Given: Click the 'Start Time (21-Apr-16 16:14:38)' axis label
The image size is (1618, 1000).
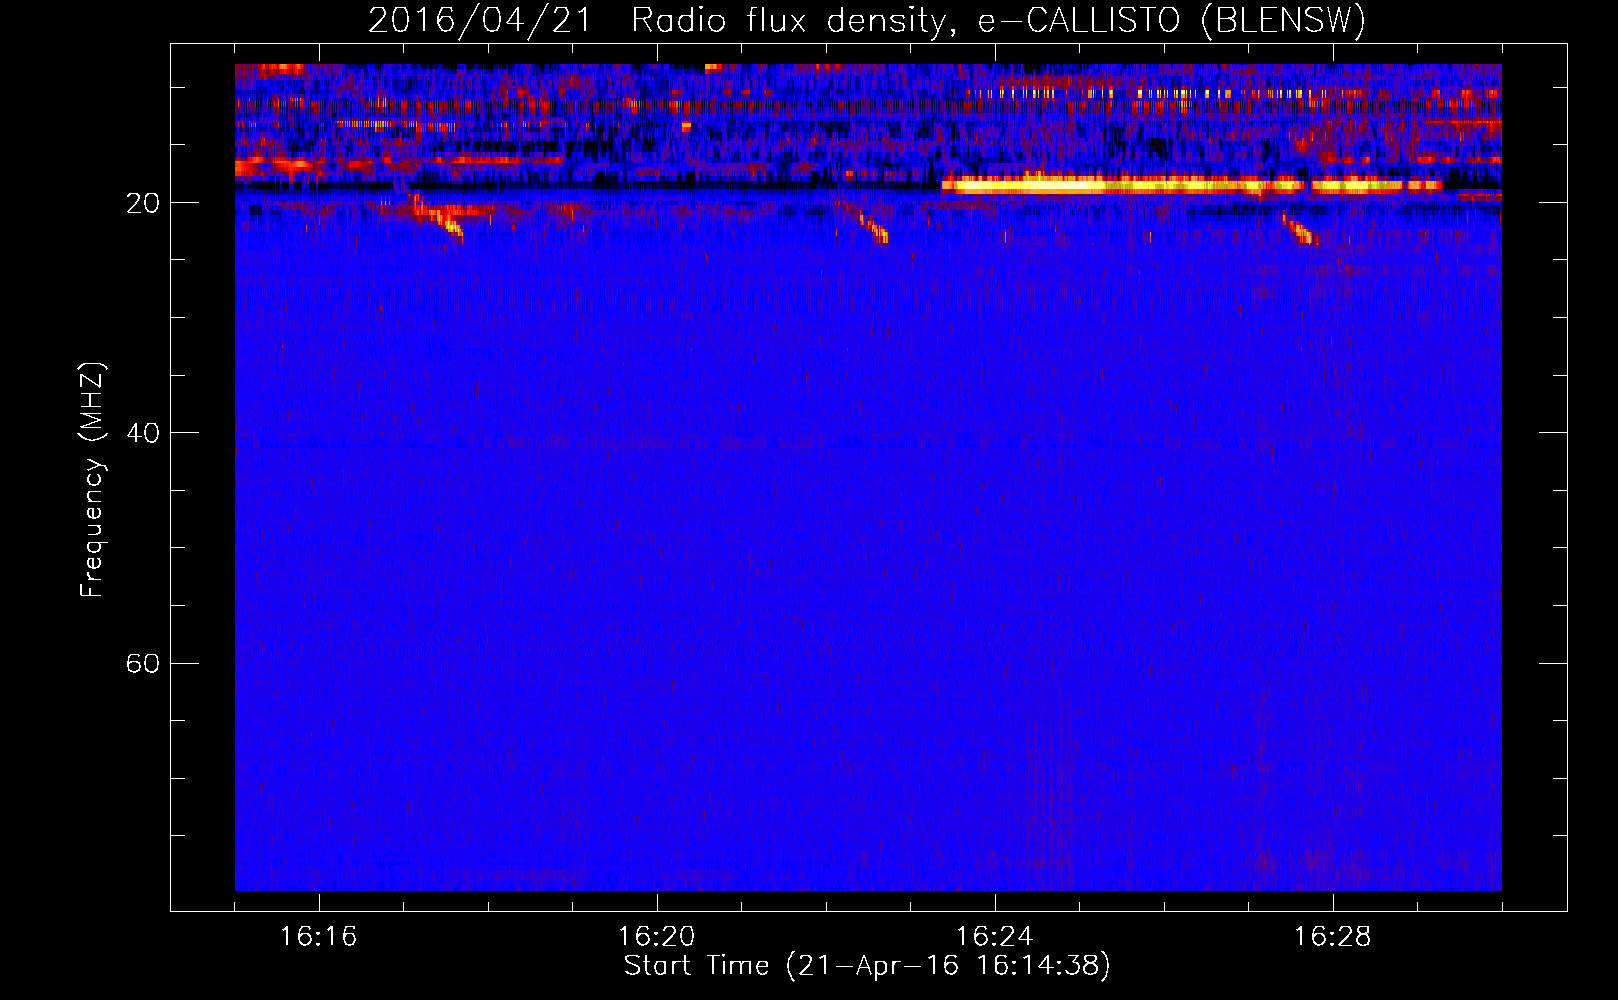Looking at the screenshot, I should coord(867,966).
